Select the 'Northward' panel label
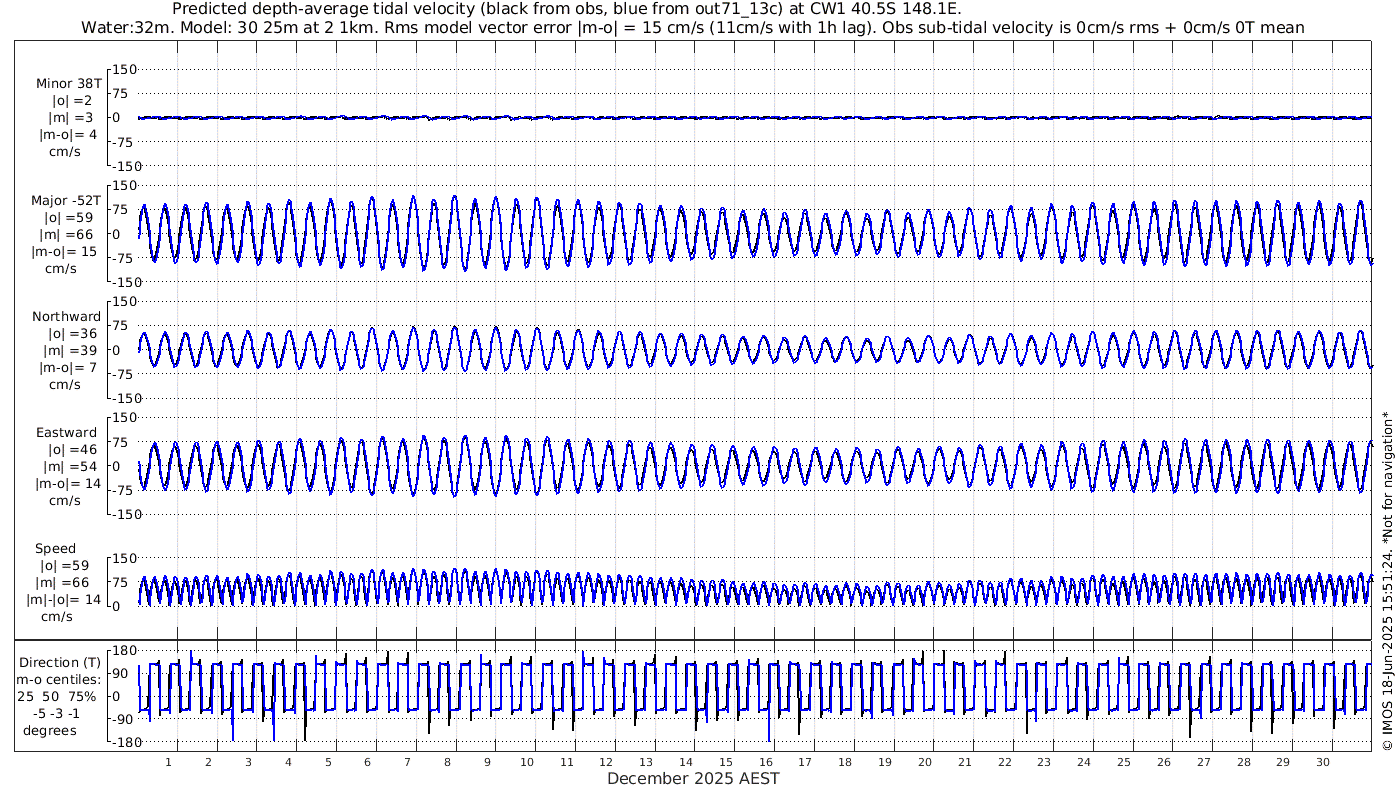This screenshot has width=1400, height=800. click(x=66, y=317)
